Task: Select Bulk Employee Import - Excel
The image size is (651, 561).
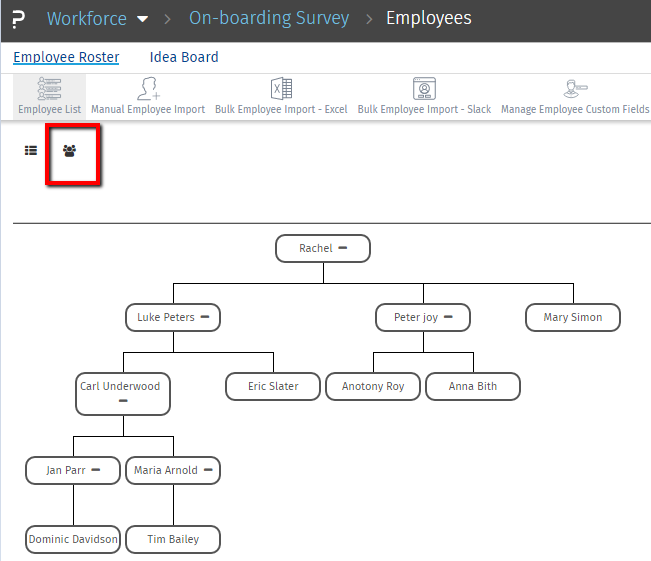Action: coord(281,97)
